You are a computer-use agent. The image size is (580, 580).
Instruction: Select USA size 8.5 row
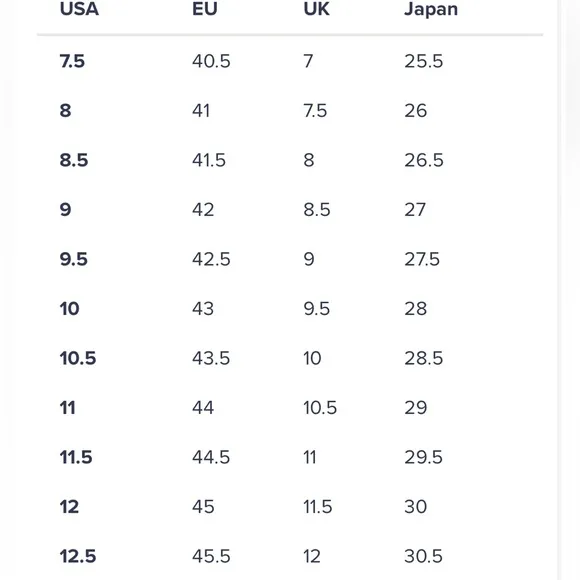click(x=290, y=160)
